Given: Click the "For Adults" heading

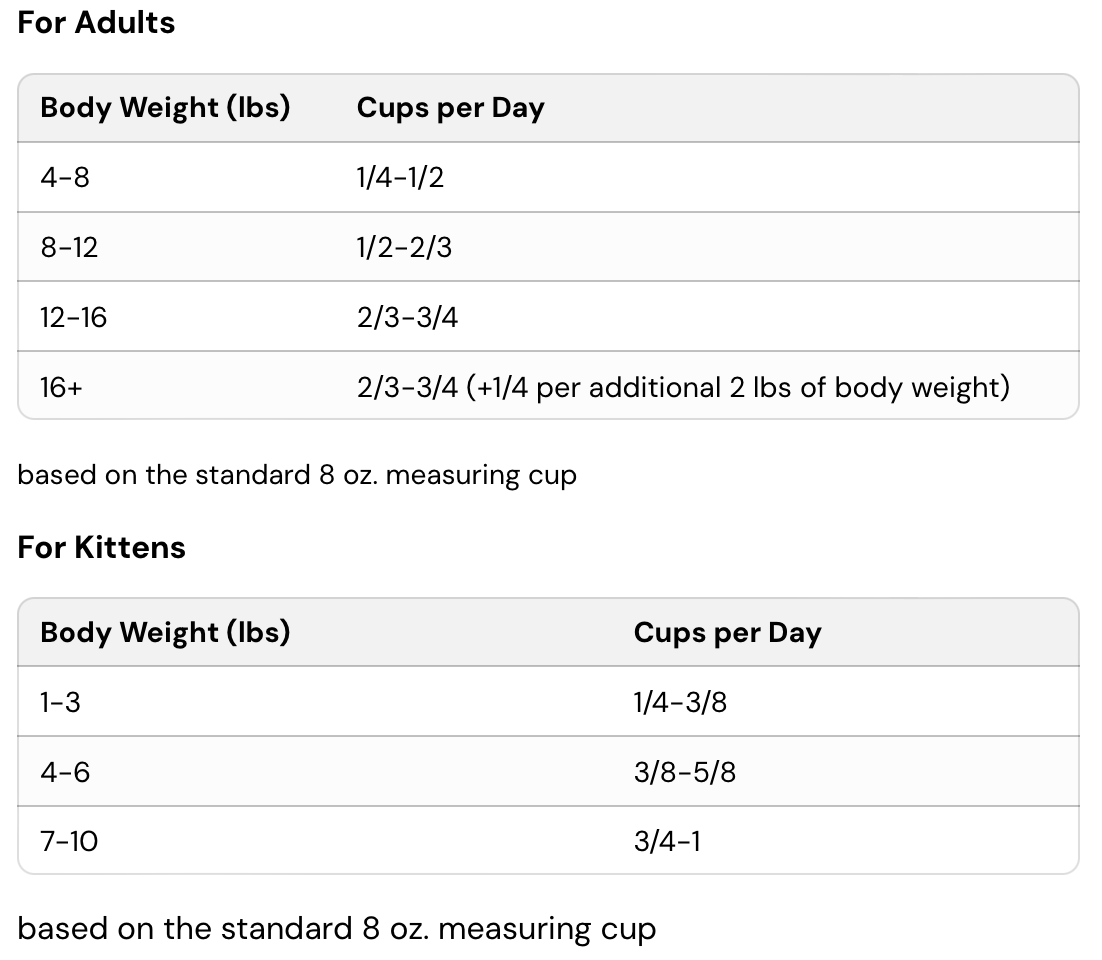Looking at the screenshot, I should tap(96, 23).
